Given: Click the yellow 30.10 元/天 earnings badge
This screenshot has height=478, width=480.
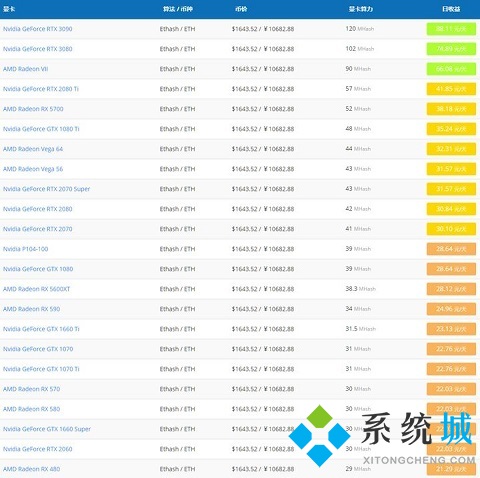Looking at the screenshot, I should 451,229.
